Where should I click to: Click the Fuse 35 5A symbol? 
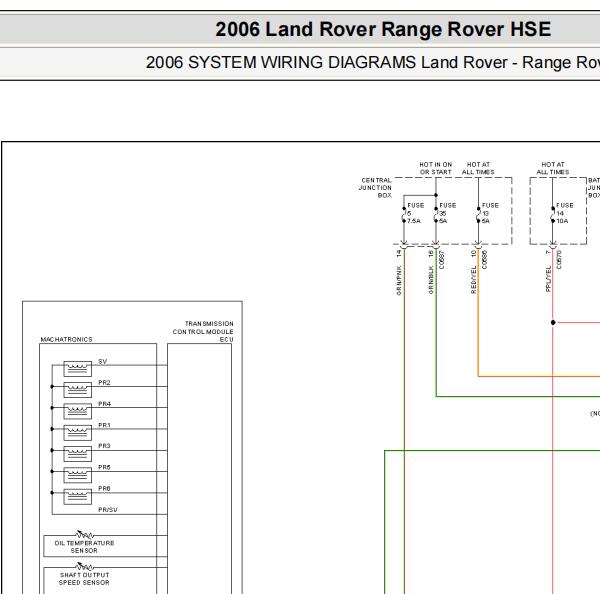click(x=436, y=215)
